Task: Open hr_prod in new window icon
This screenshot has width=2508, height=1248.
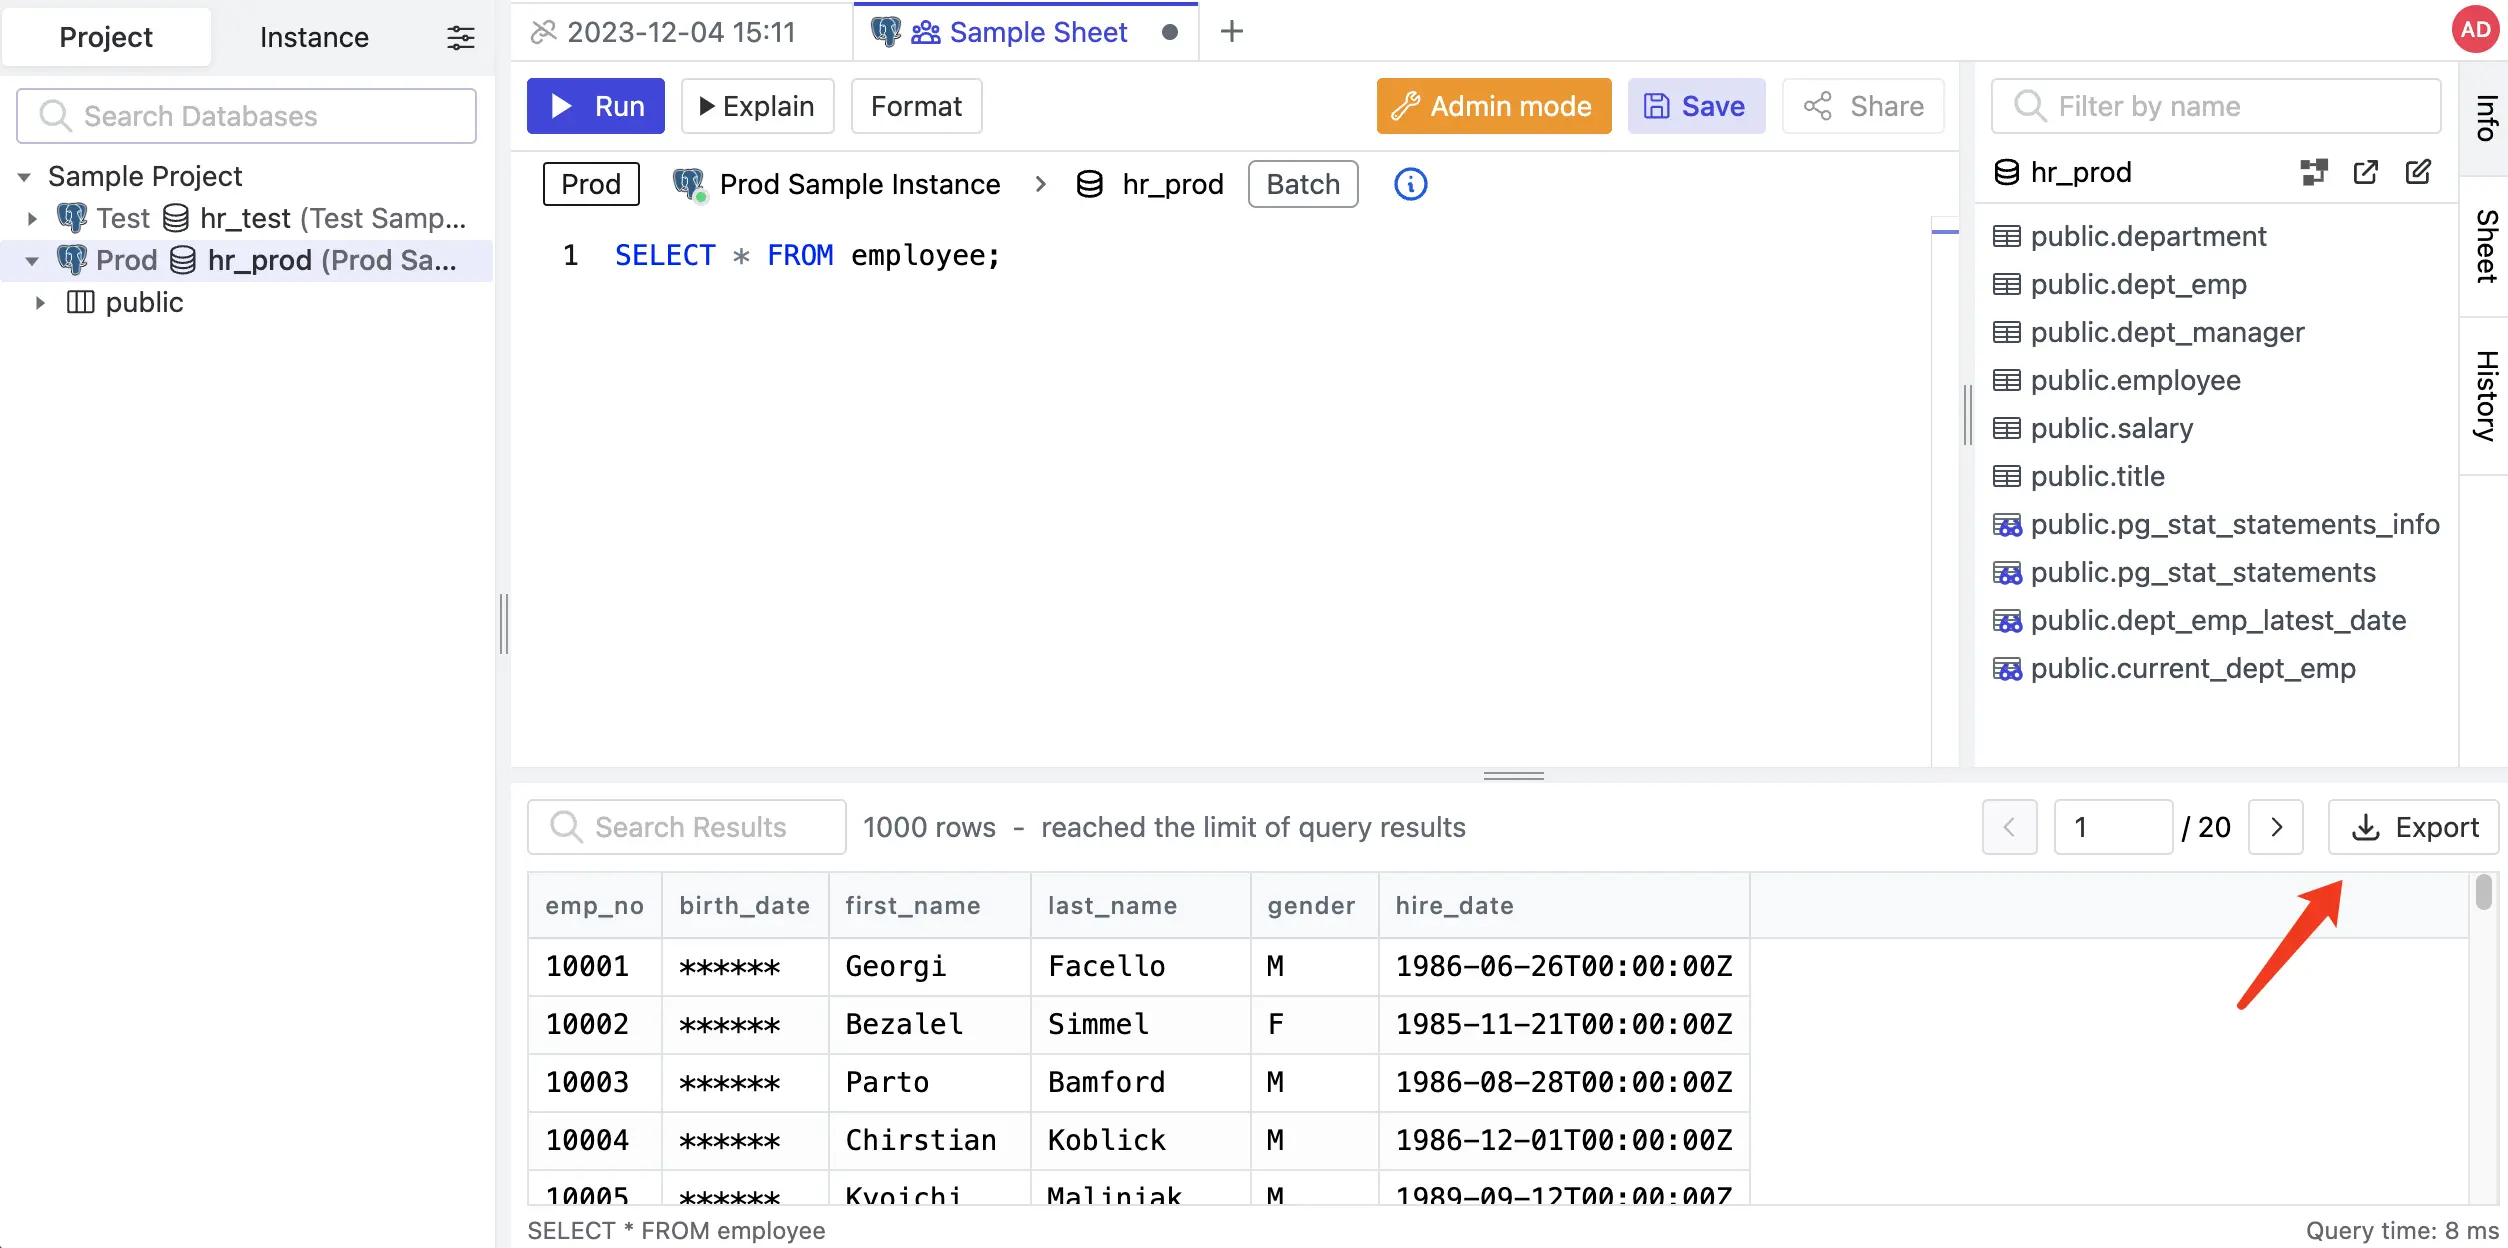Action: [2365, 172]
